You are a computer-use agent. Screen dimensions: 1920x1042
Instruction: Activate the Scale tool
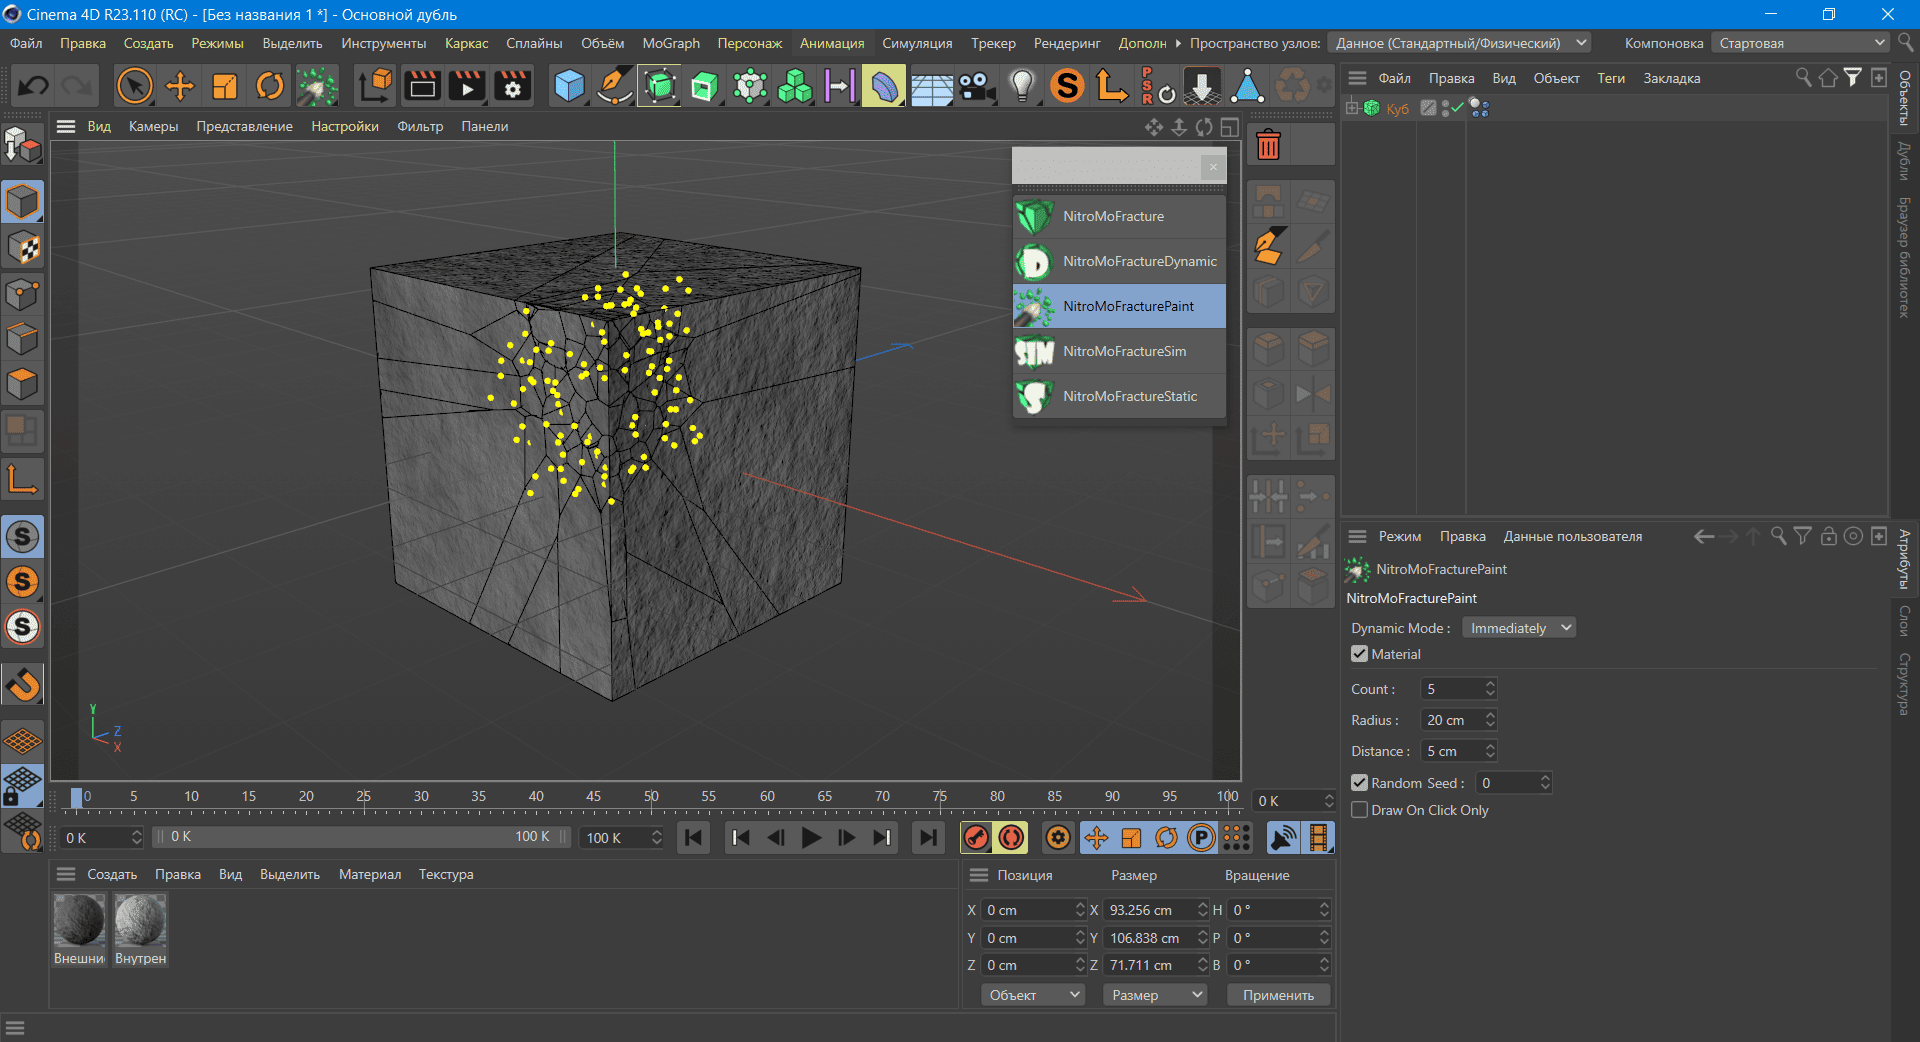pos(225,86)
